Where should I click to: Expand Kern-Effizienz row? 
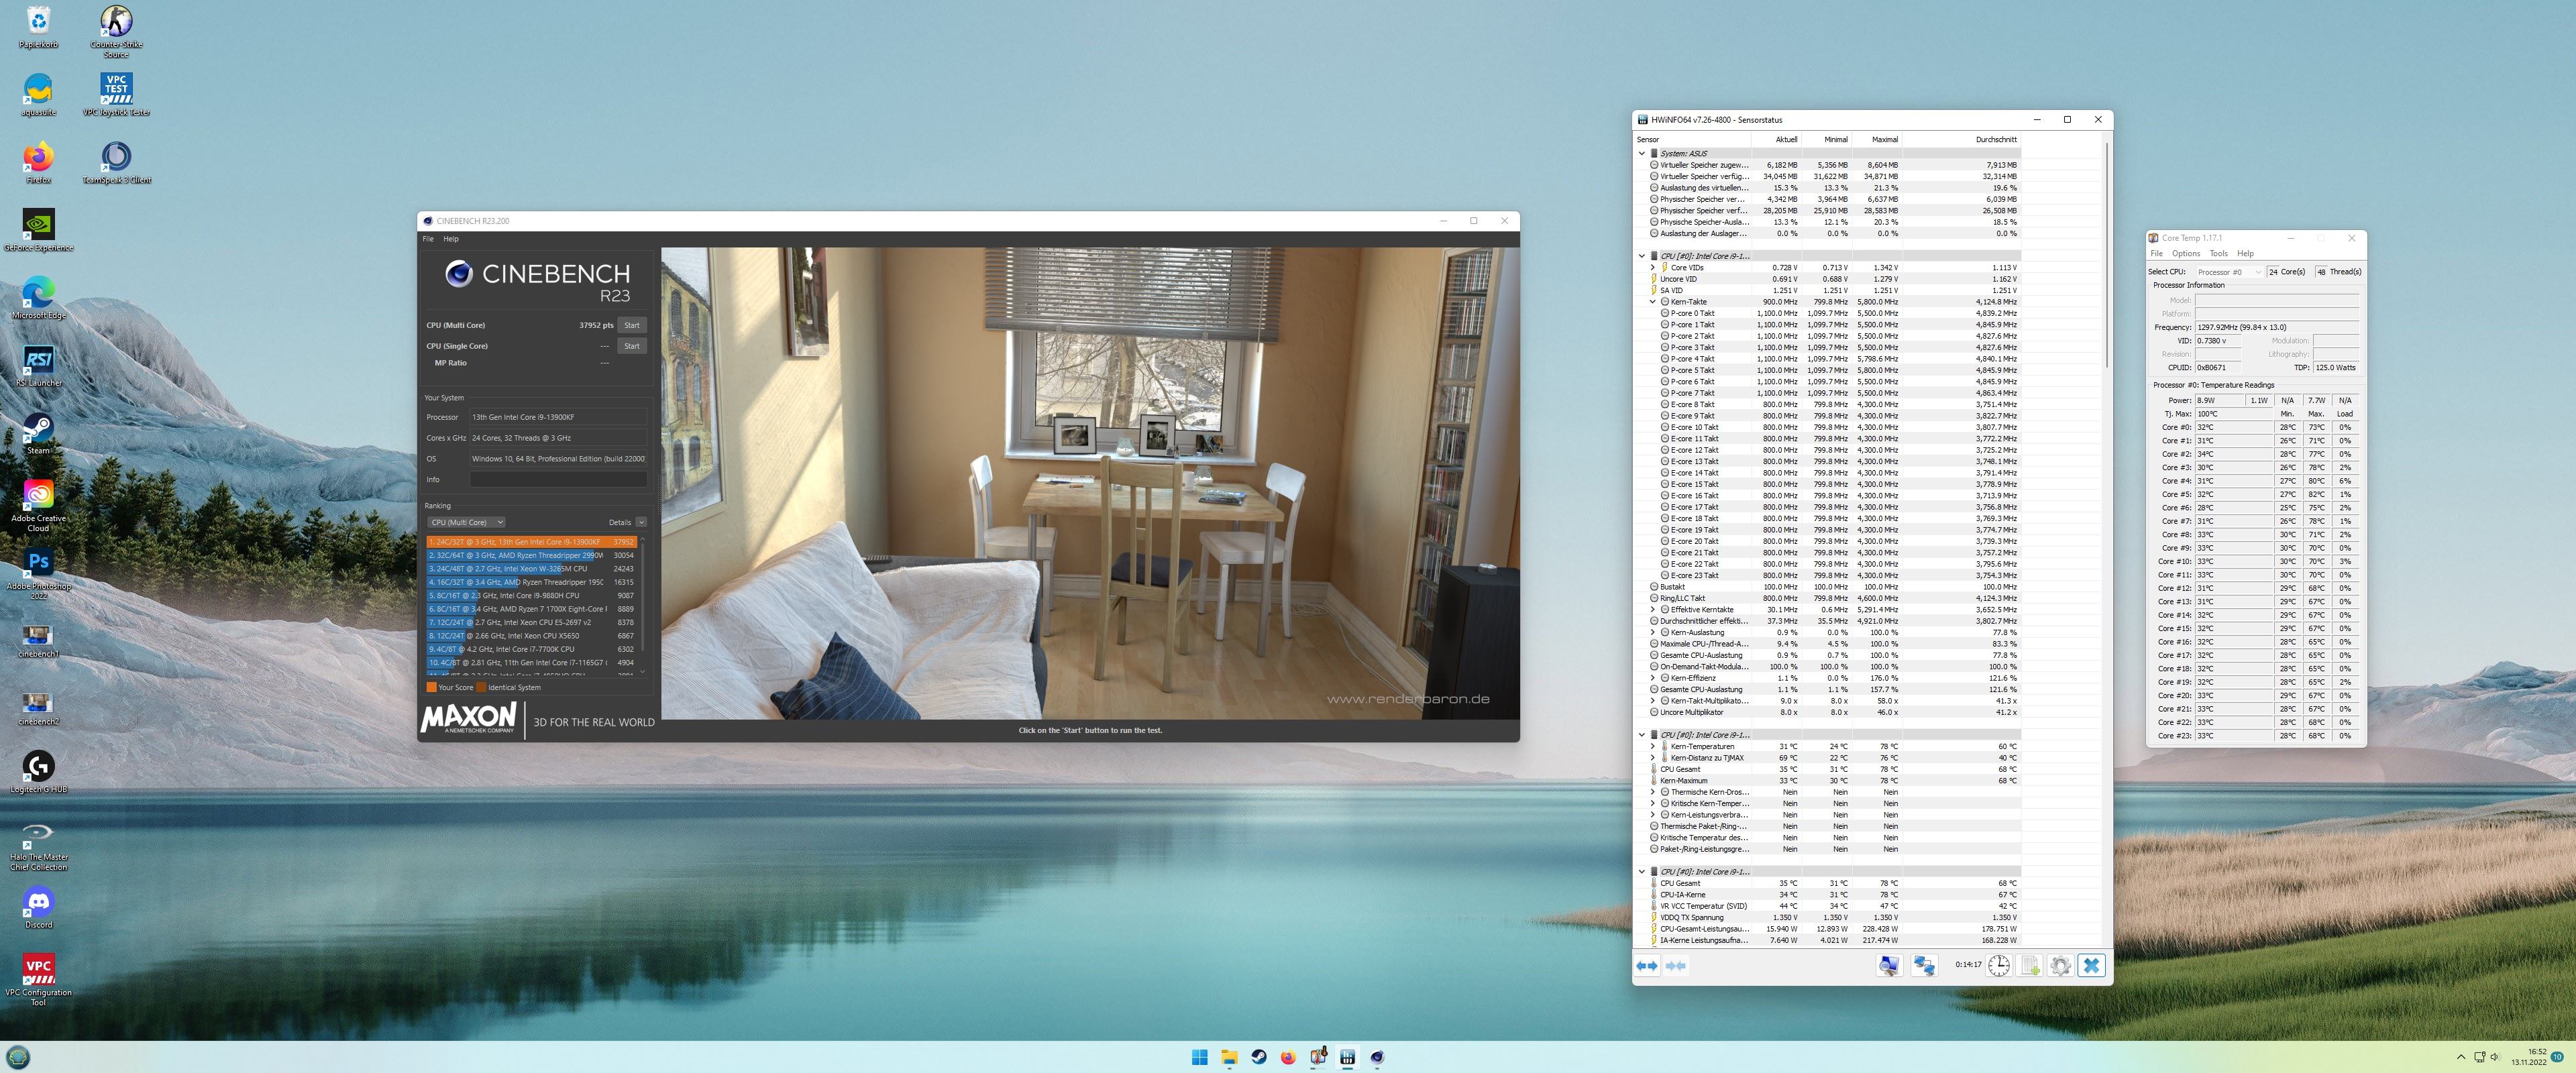(x=1652, y=678)
